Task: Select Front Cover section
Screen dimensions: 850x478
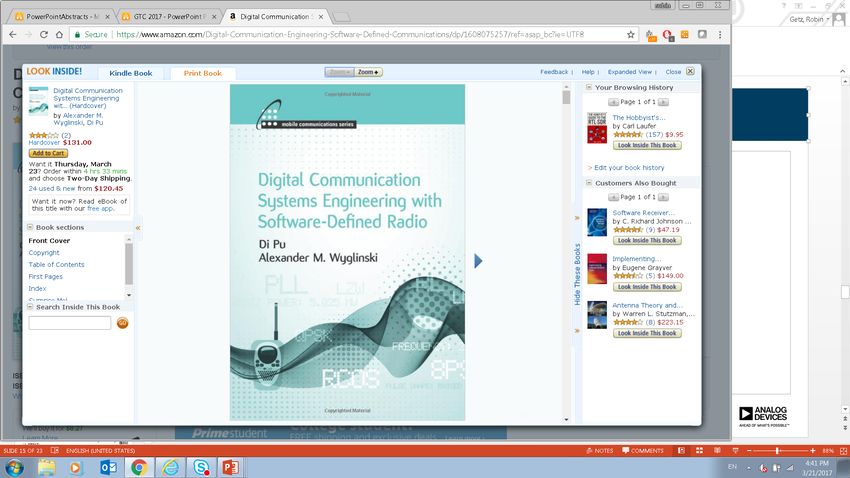Action: [49, 241]
